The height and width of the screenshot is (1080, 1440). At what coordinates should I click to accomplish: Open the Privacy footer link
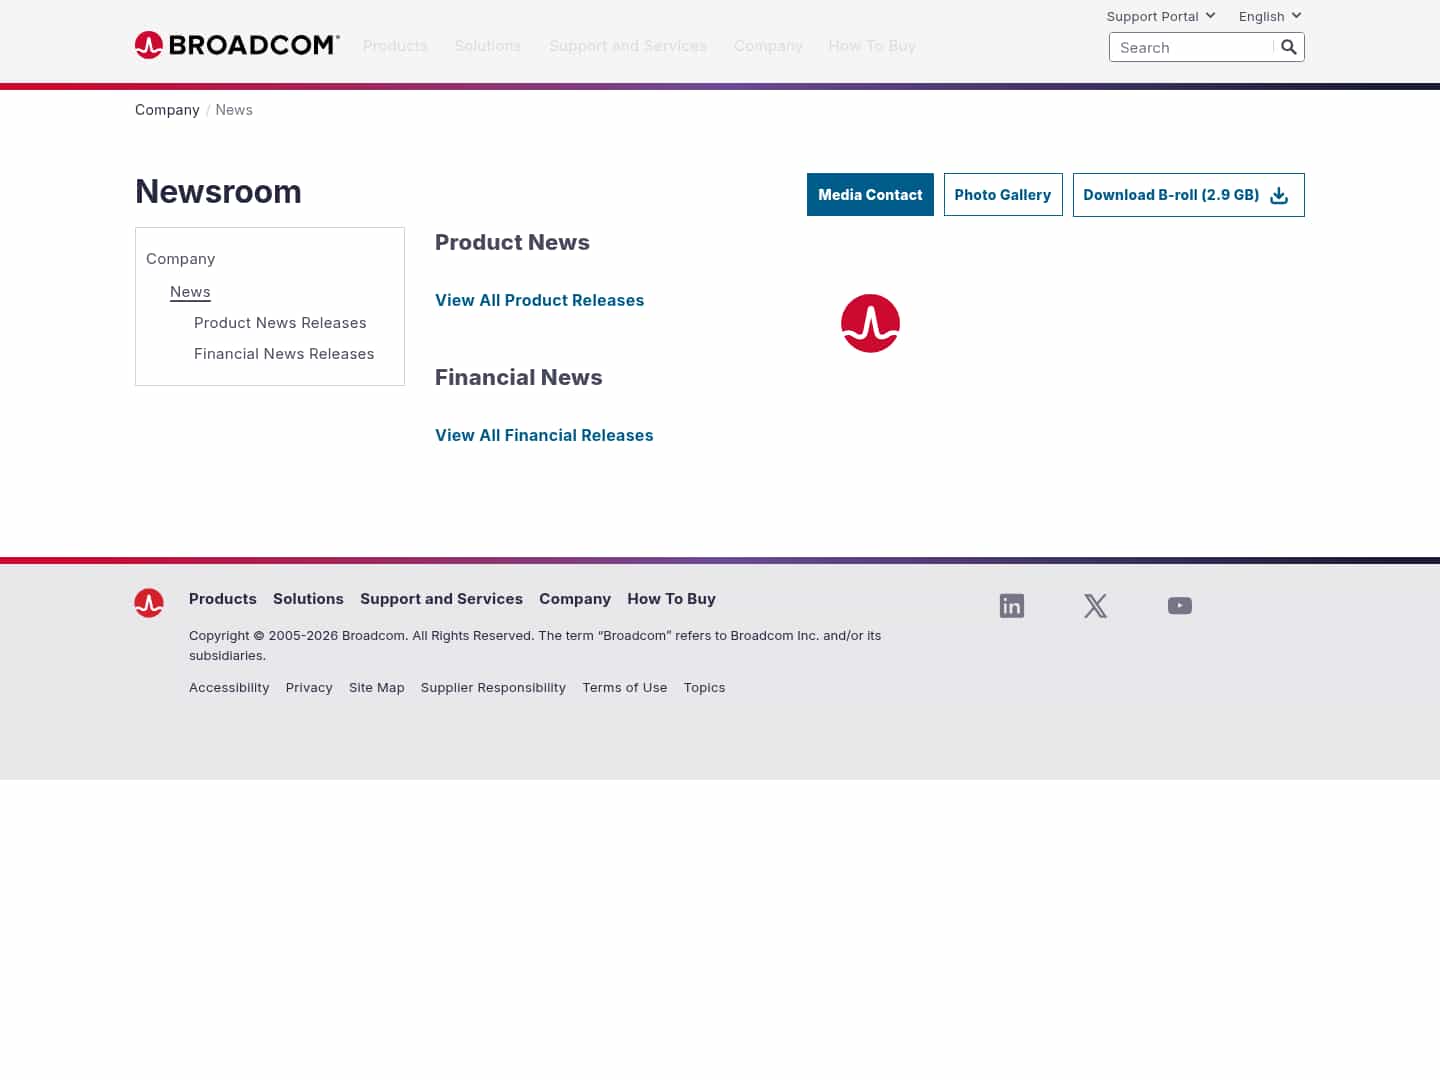(x=309, y=688)
